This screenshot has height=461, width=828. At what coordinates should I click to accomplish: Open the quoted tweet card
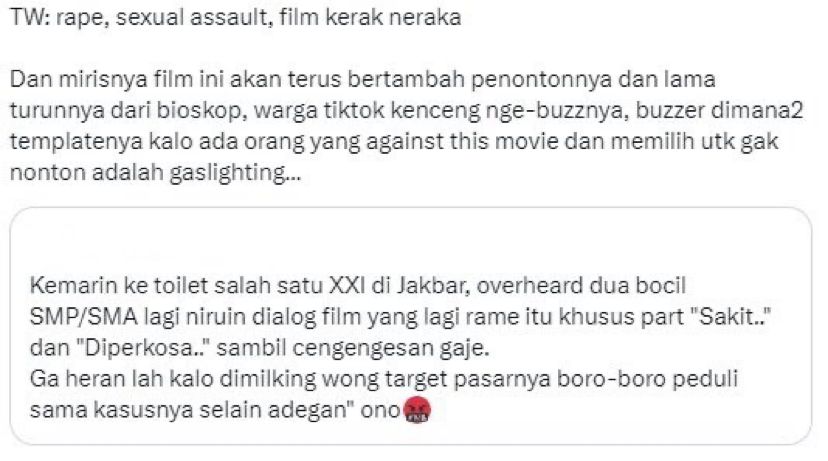[x=411, y=326]
